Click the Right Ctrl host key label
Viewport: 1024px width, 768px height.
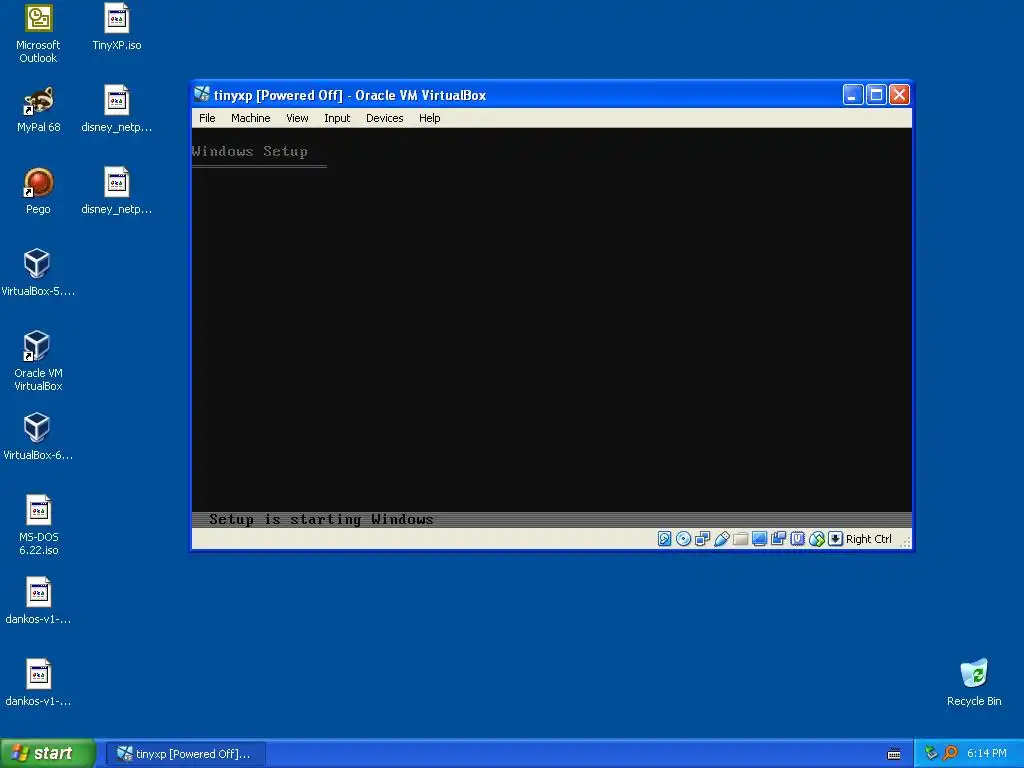[x=869, y=539]
